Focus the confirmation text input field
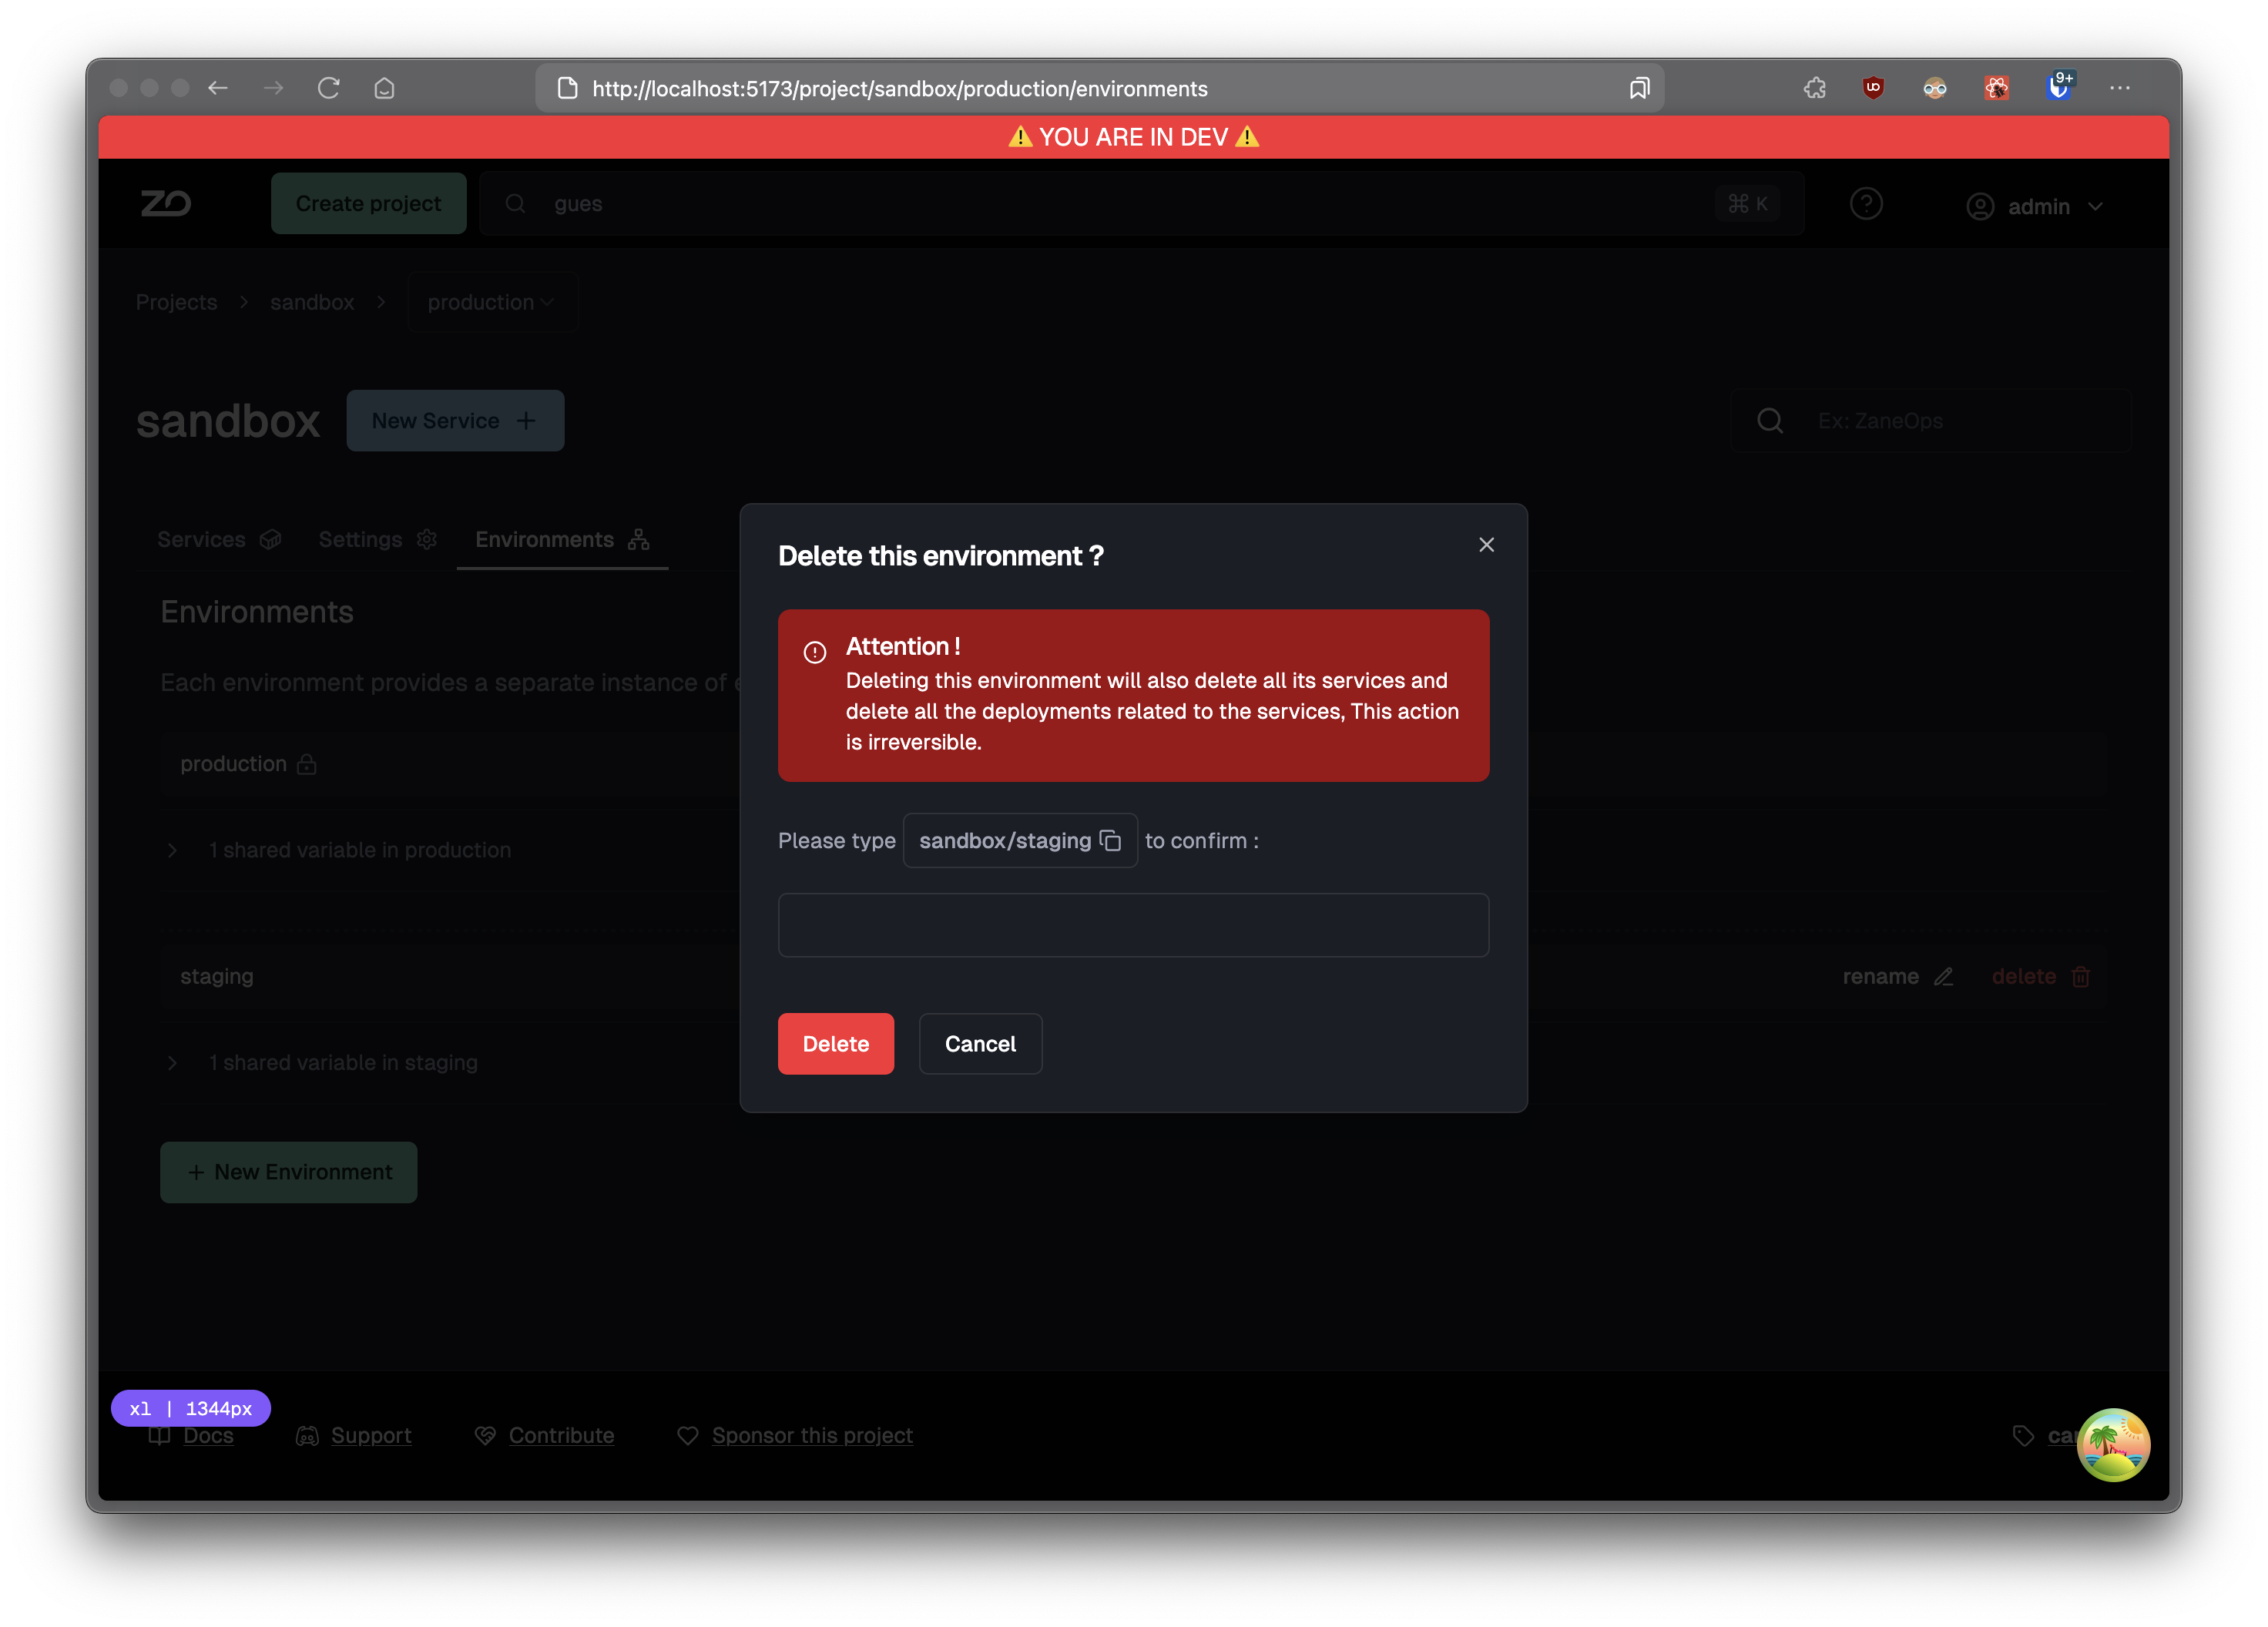This screenshot has width=2268, height=1627. [1133, 924]
